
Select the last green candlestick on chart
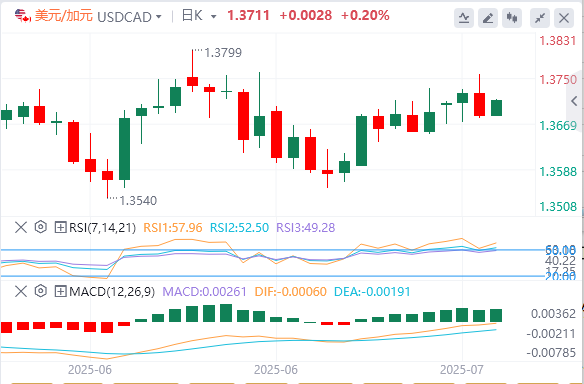pyautogui.click(x=496, y=108)
